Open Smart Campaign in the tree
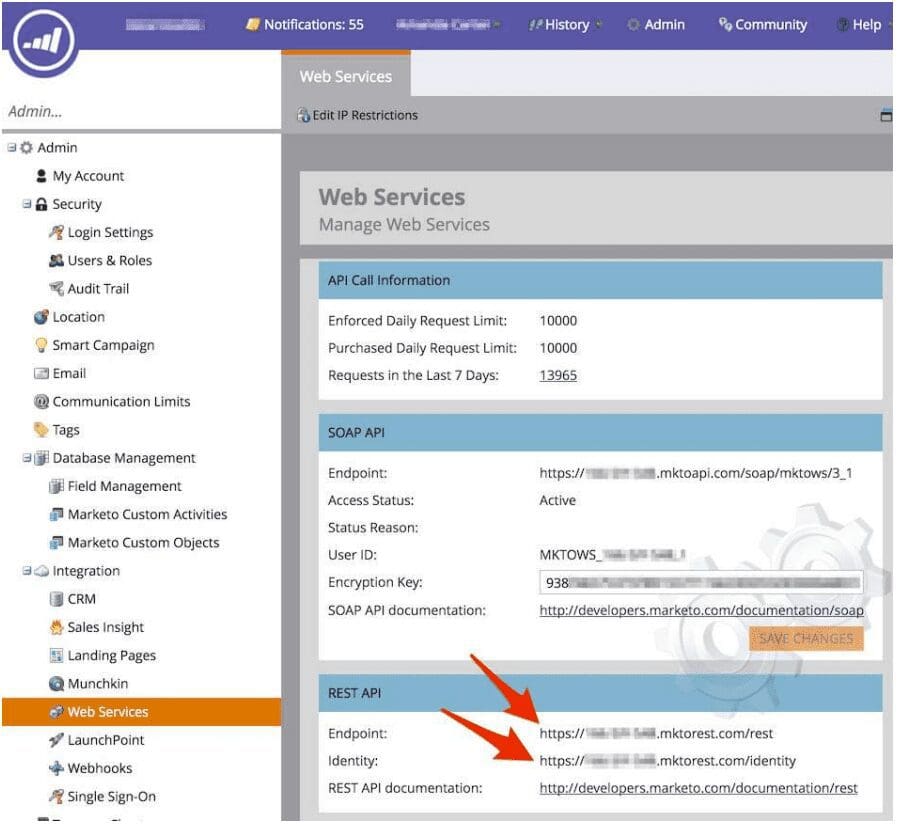Image resolution: width=900 pixels, height=828 pixels. (x=104, y=345)
